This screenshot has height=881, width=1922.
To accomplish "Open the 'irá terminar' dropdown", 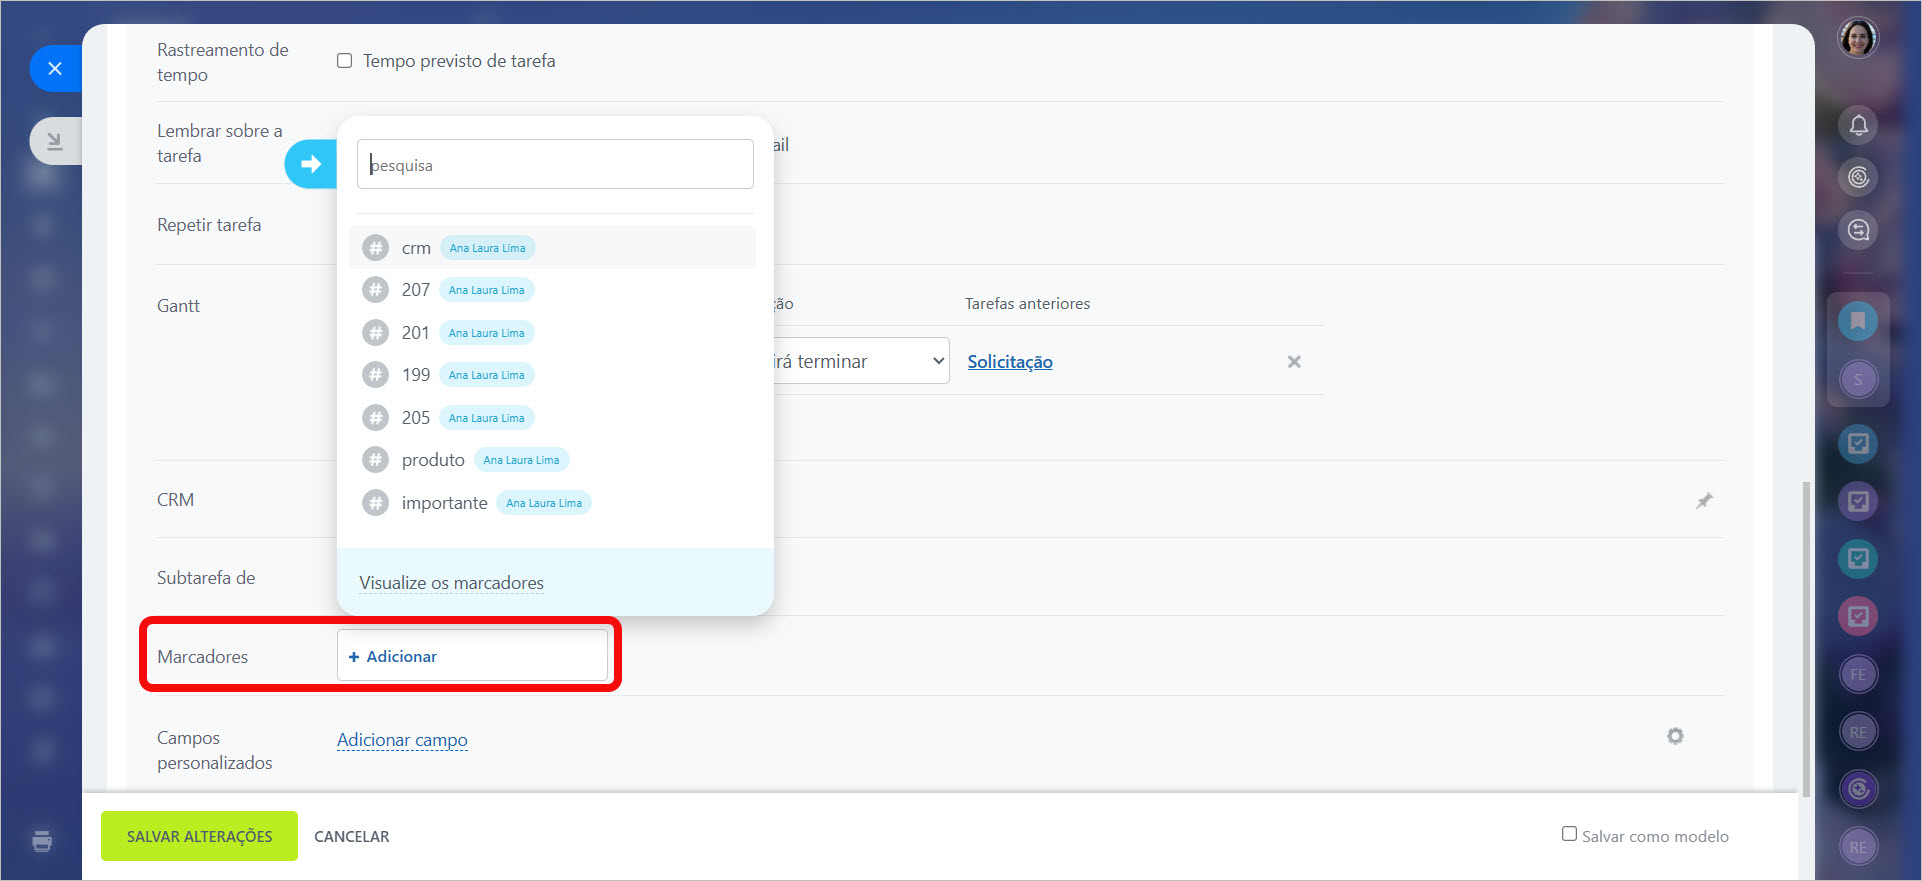I will point(861,361).
